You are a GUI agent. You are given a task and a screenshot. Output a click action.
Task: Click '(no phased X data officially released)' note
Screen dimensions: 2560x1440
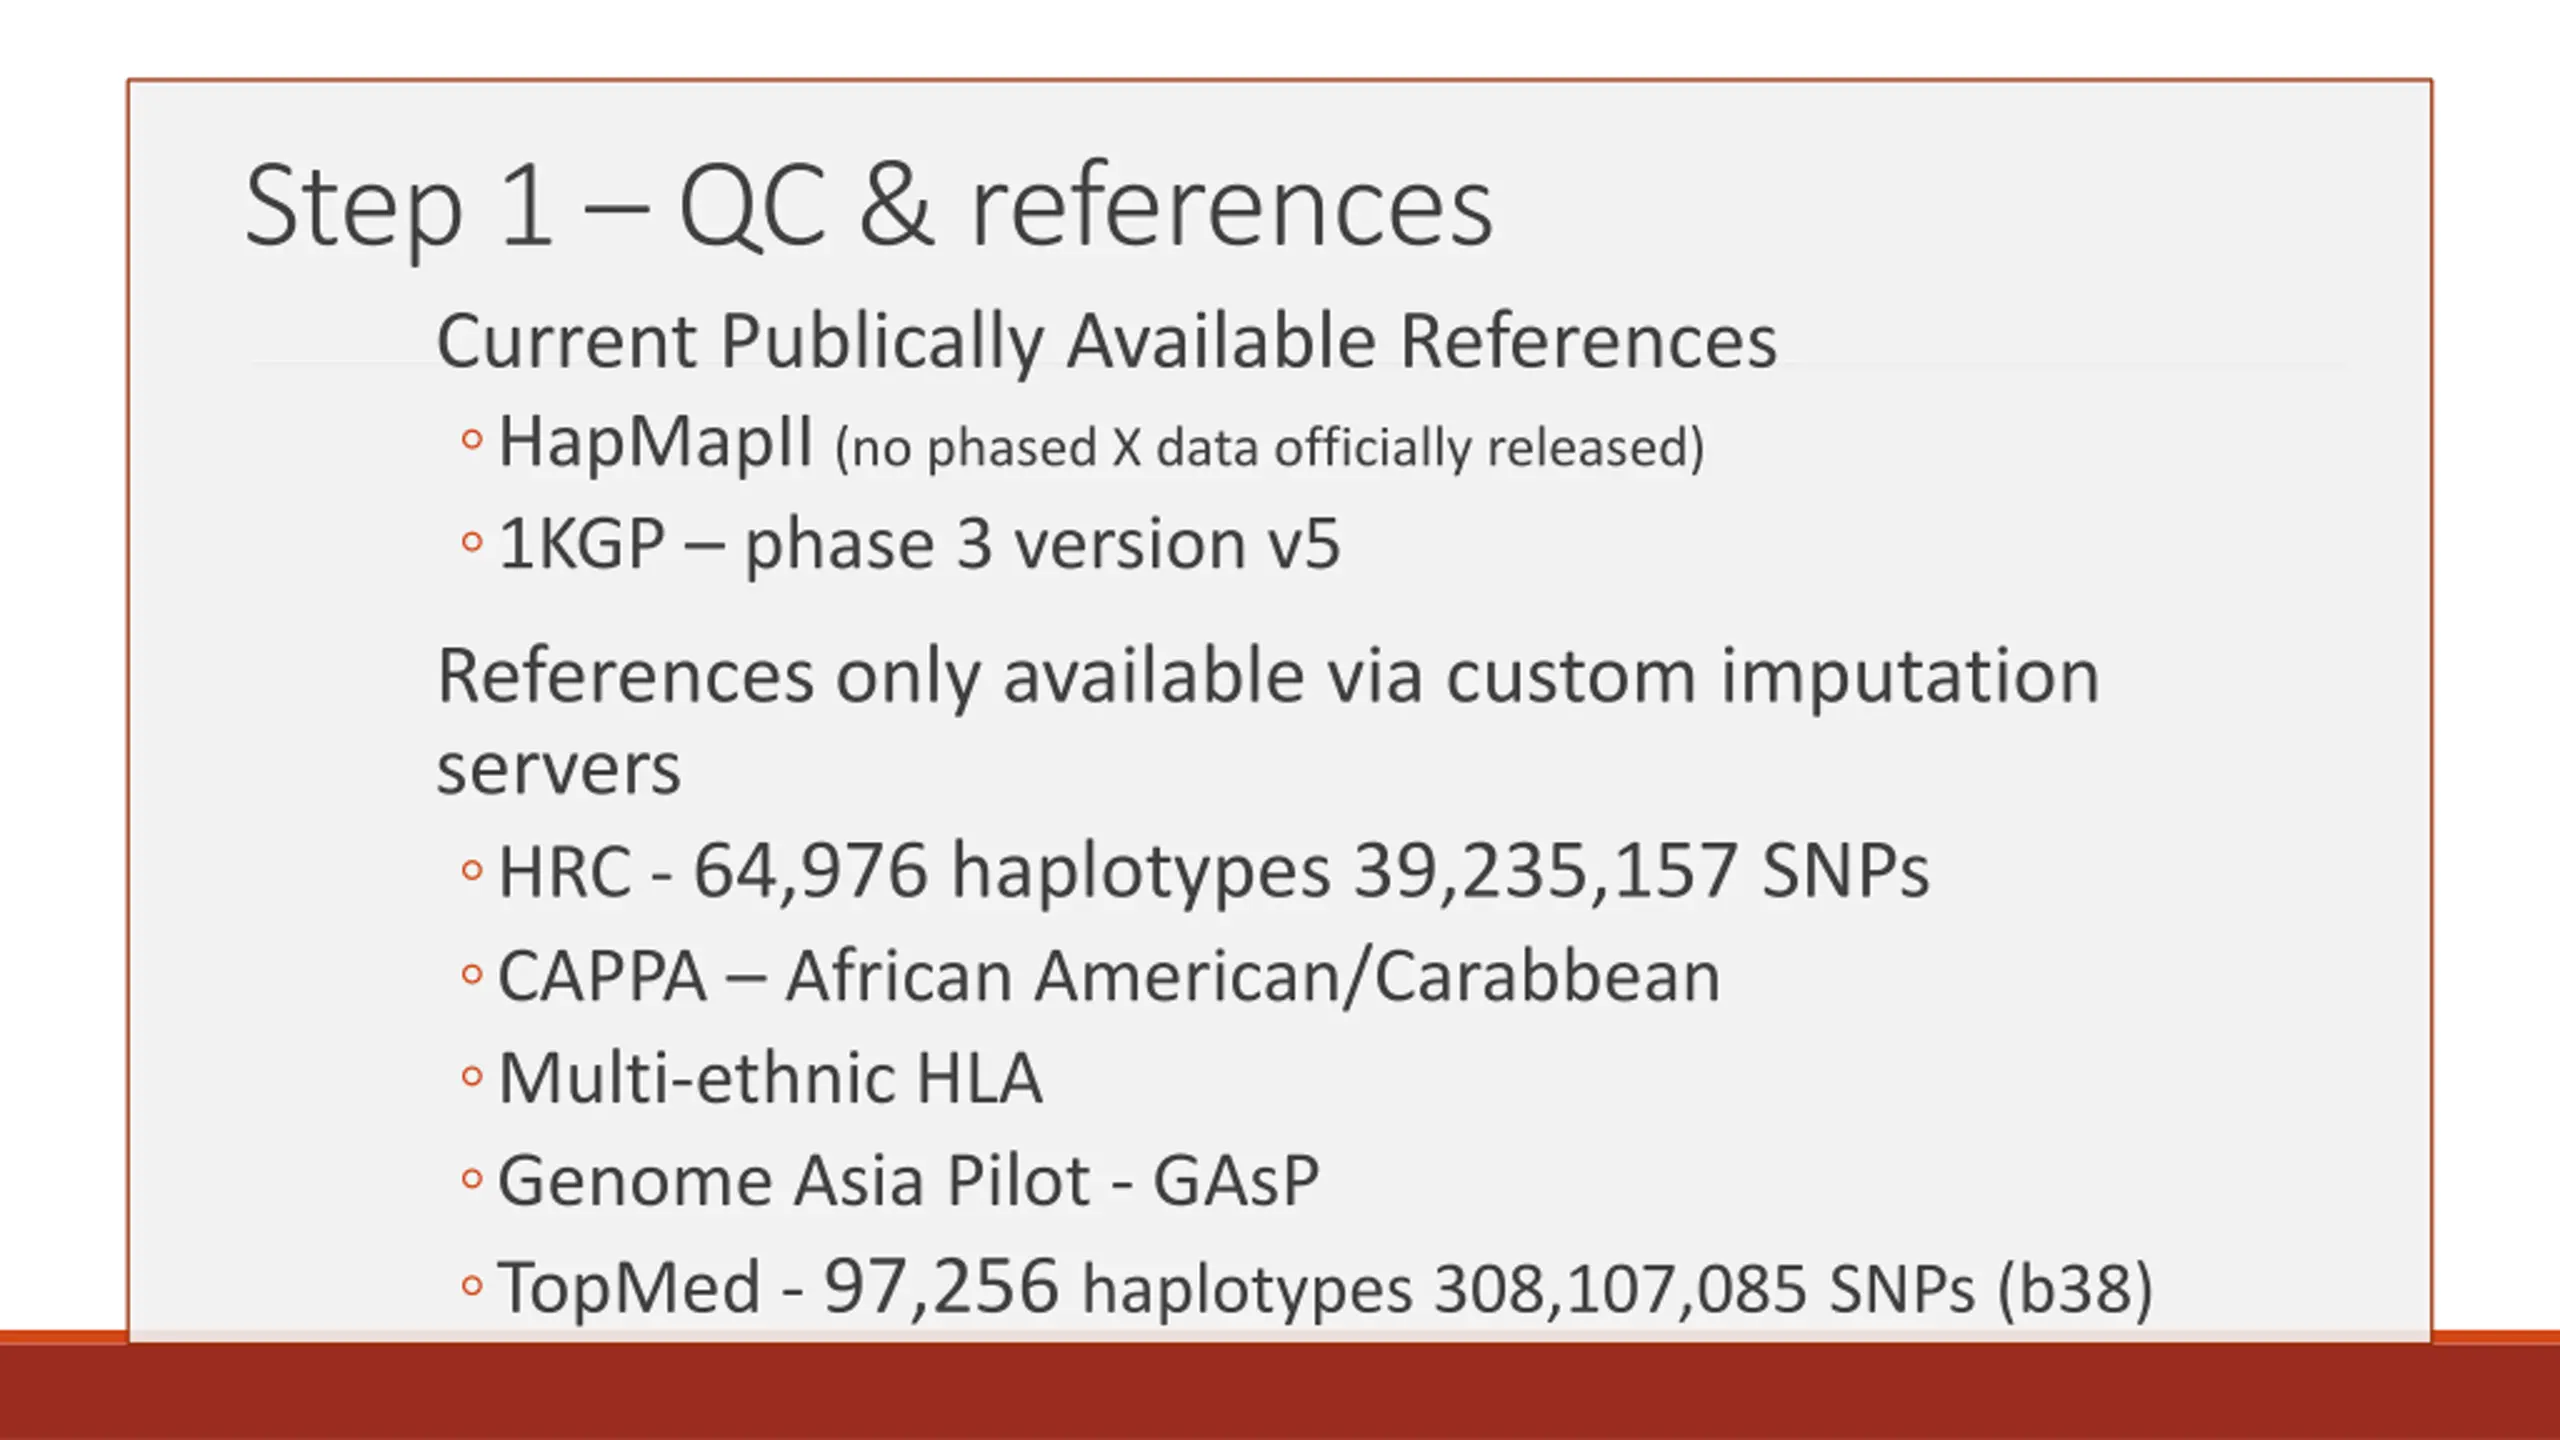coord(1269,448)
